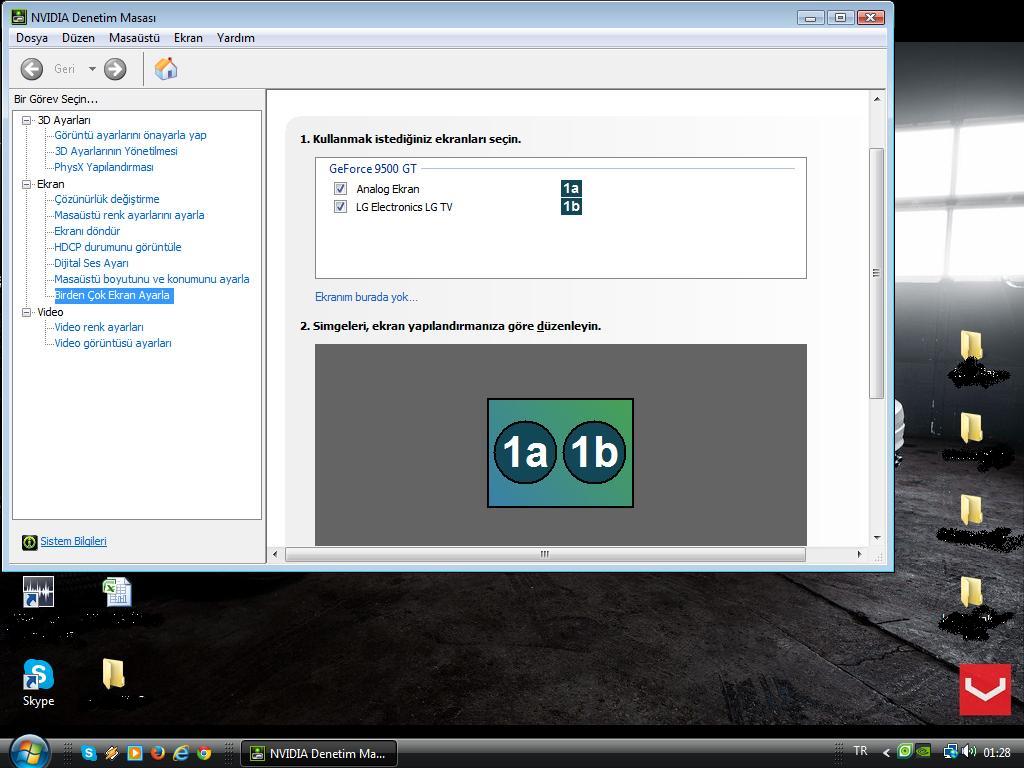
Task: Open the Düzen menu
Action: (x=78, y=38)
